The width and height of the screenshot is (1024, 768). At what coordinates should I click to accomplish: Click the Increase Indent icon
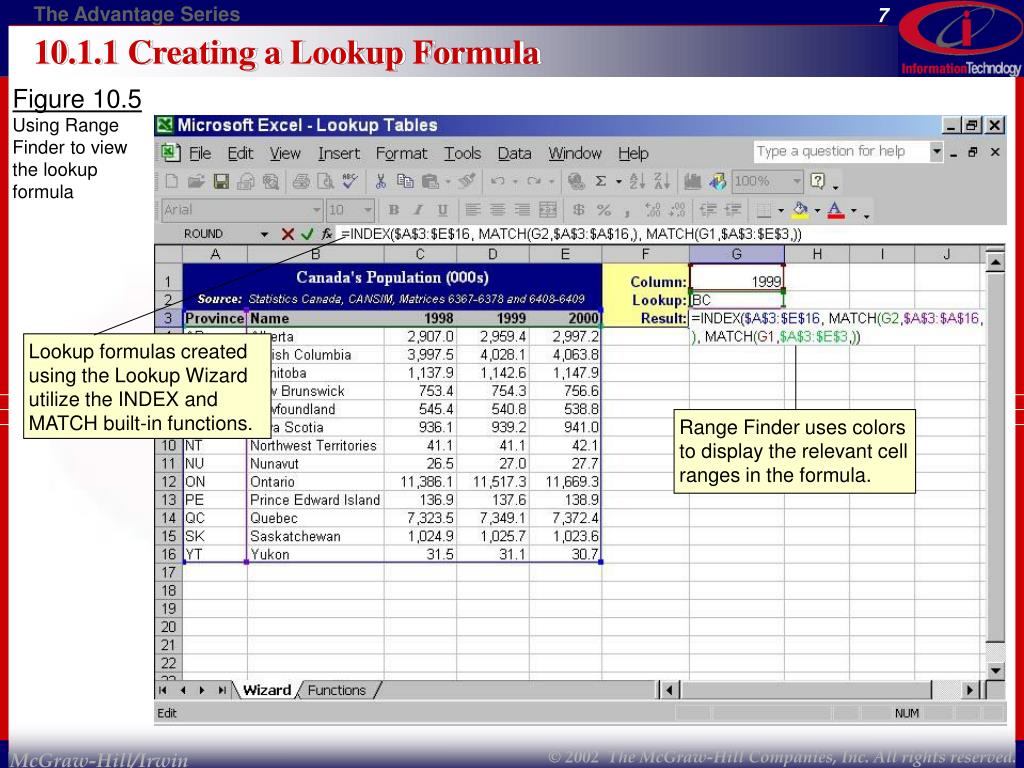pos(733,210)
